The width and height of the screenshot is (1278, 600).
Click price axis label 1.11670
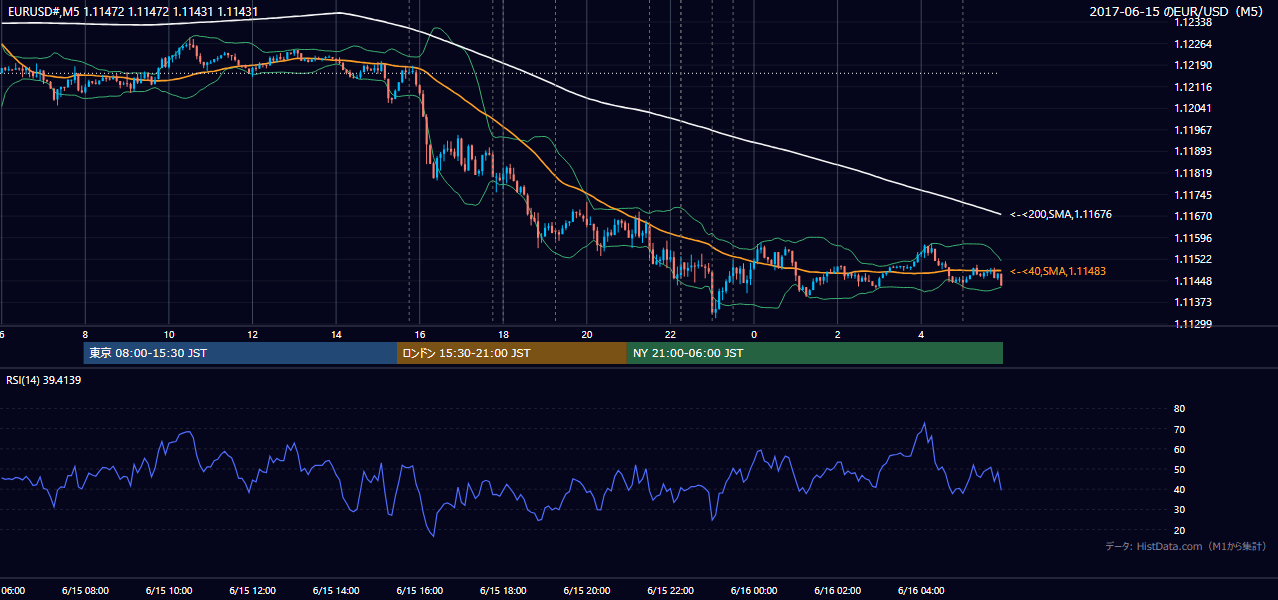coord(1193,216)
